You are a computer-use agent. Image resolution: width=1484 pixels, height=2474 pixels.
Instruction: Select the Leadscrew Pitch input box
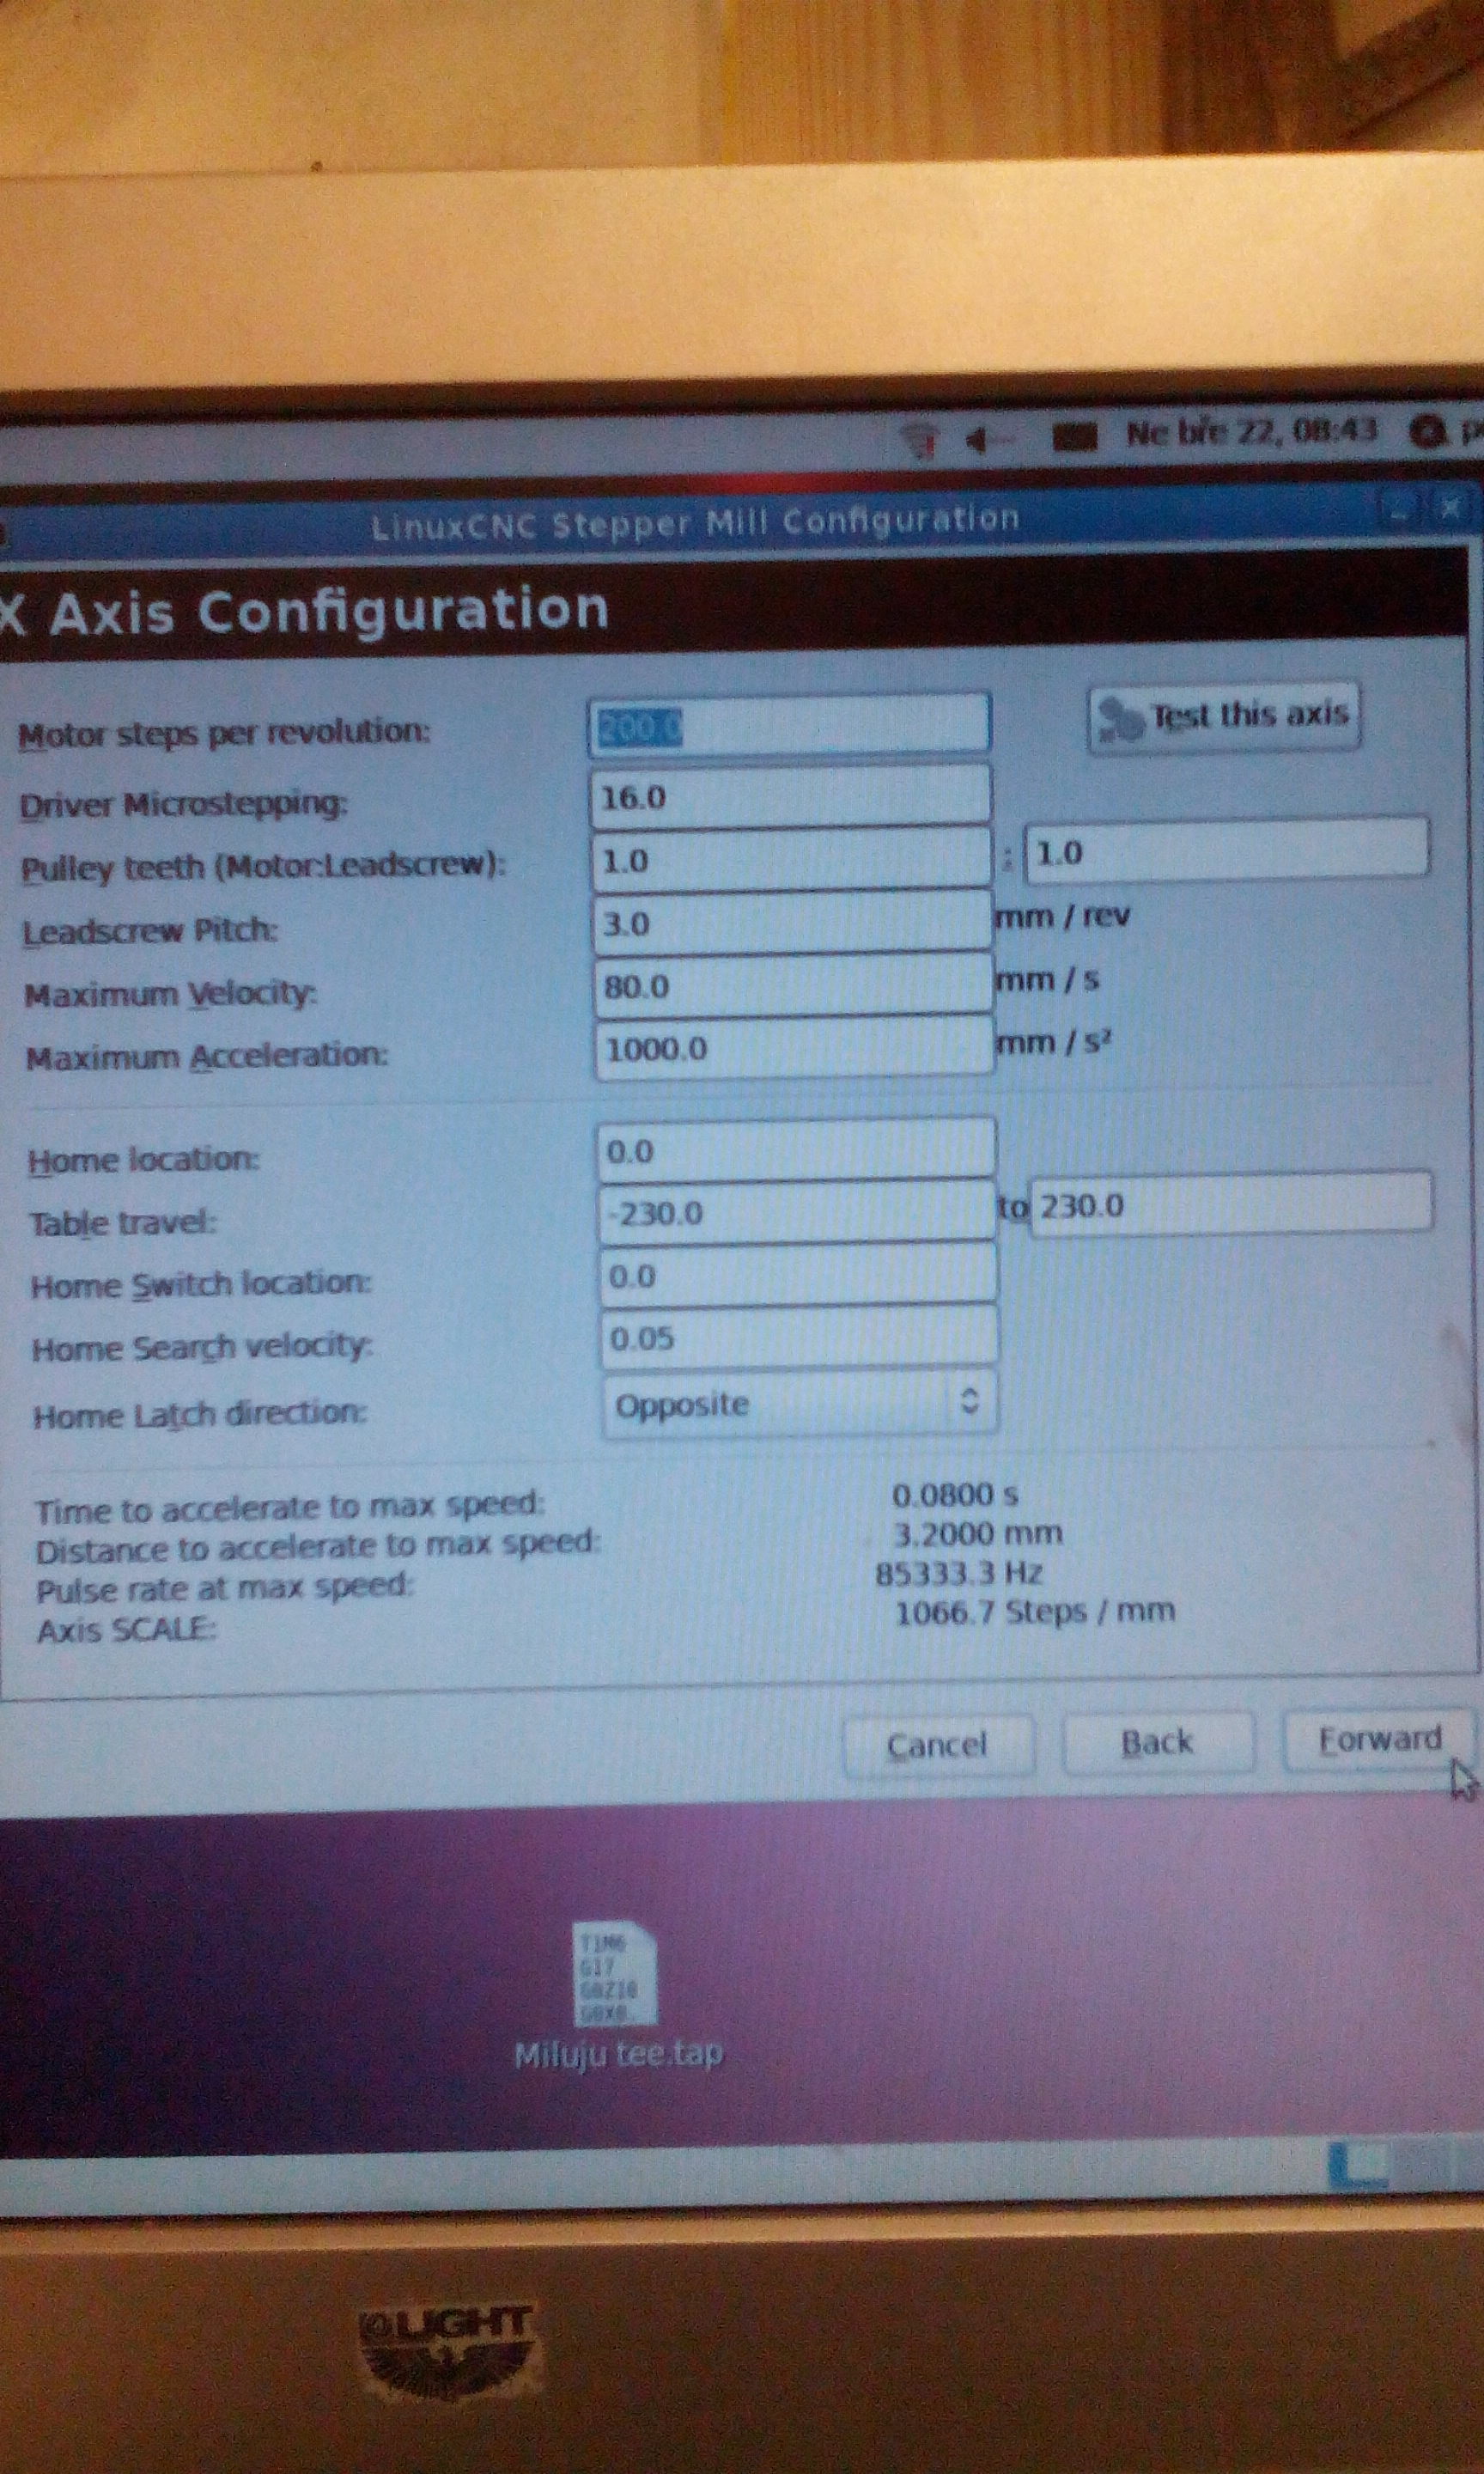tap(791, 923)
